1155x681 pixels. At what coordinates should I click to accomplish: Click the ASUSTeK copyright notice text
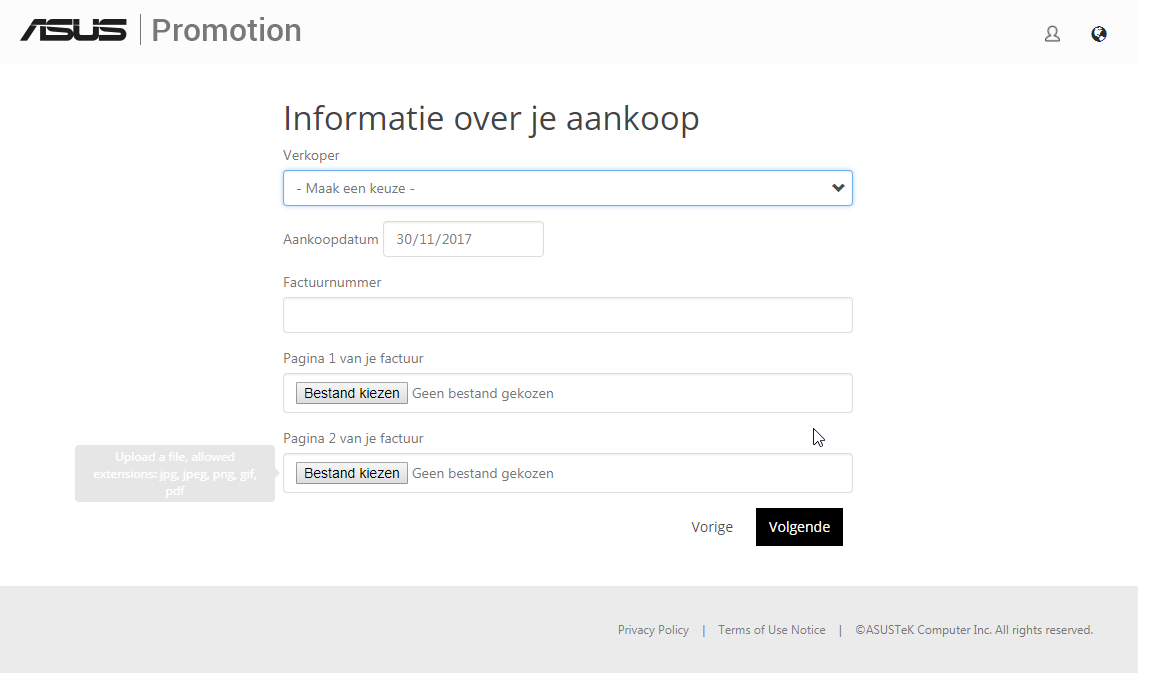[x=974, y=630]
